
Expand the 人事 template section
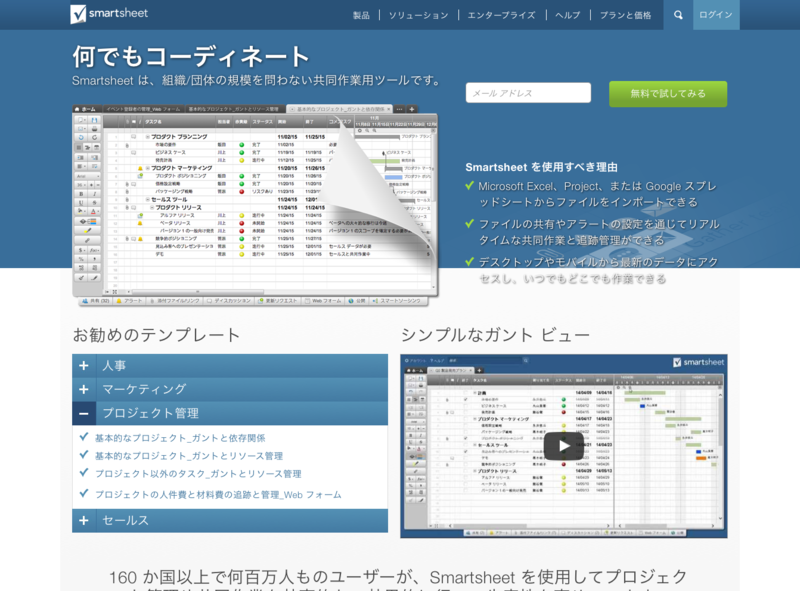pos(230,365)
